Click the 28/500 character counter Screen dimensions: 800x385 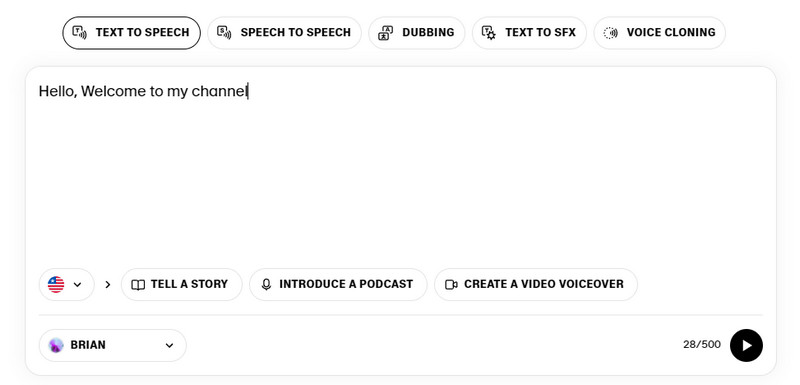pos(702,345)
